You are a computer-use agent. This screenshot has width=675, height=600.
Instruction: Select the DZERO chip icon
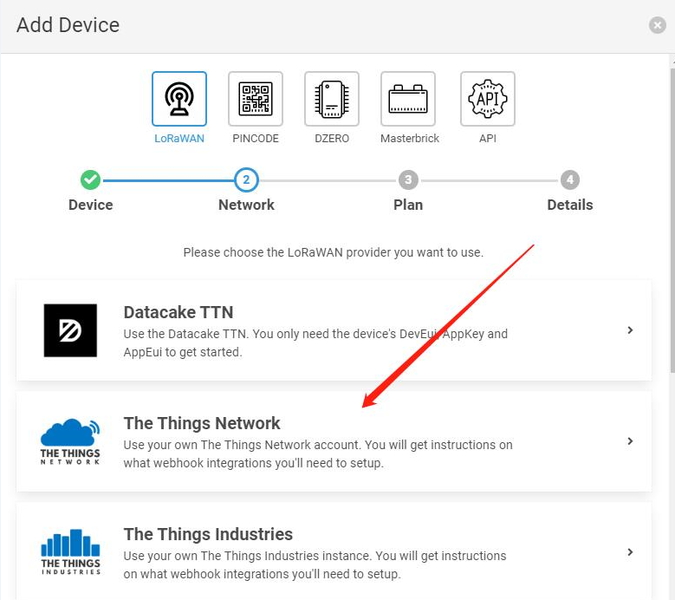pos(331,99)
